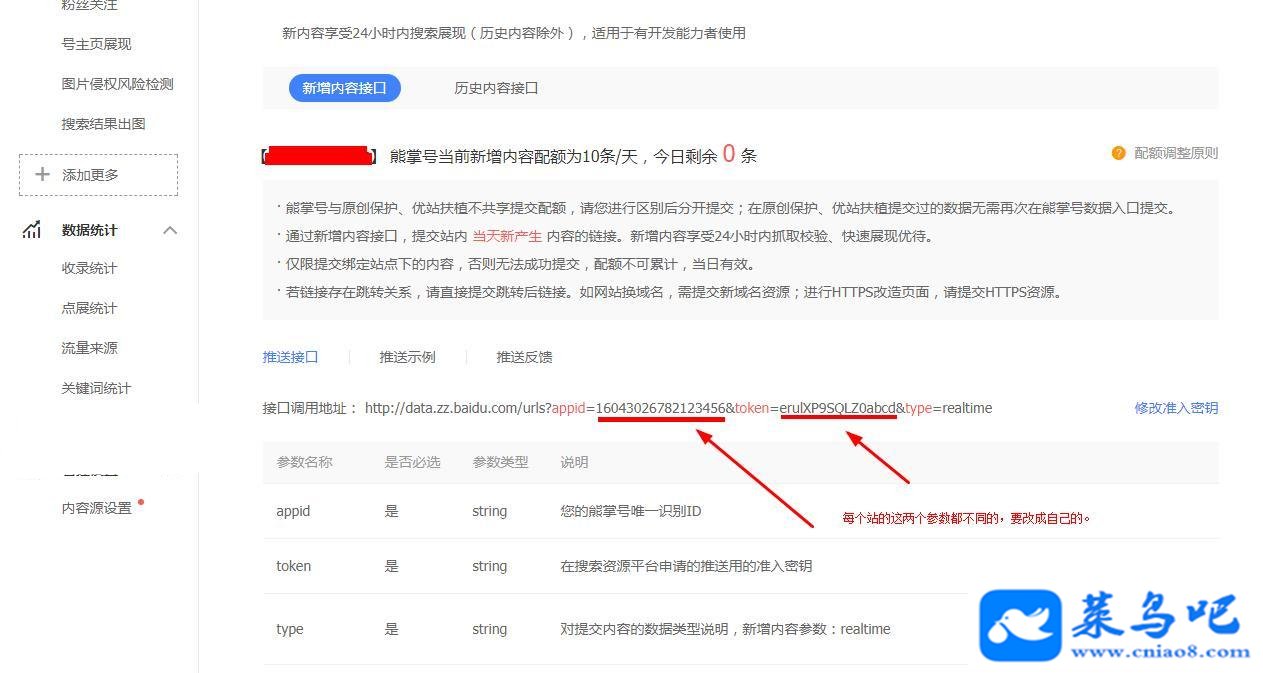The height and width of the screenshot is (673, 1263).
Task: Click the red 当天新产生 text
Action: coord(507,237)
